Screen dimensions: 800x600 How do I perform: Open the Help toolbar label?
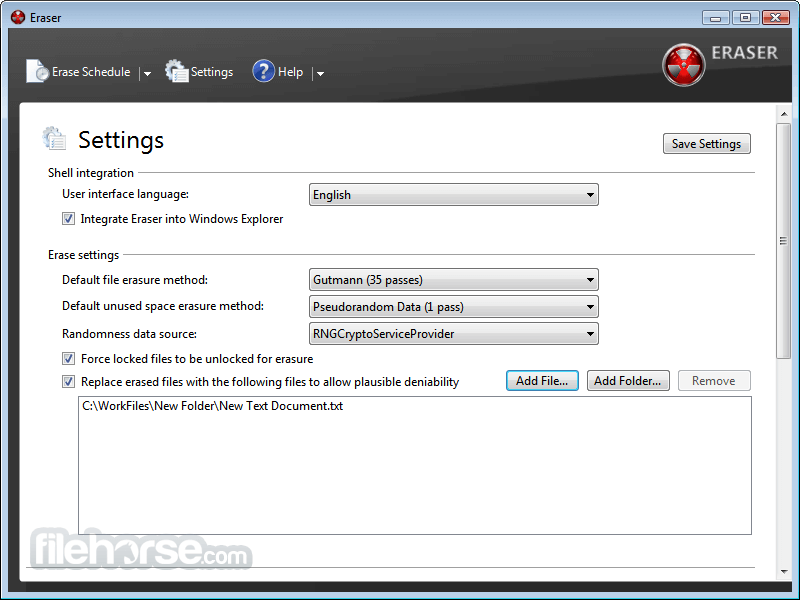290,72
